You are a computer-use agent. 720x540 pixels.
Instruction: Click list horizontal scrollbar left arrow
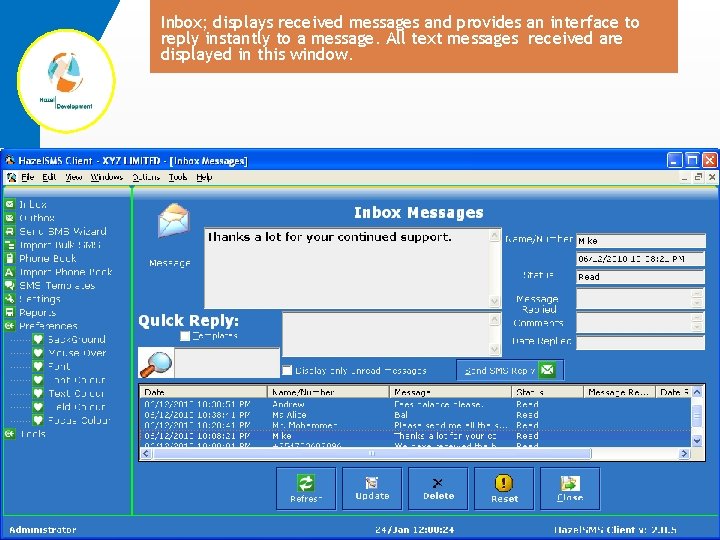[146, 454]
